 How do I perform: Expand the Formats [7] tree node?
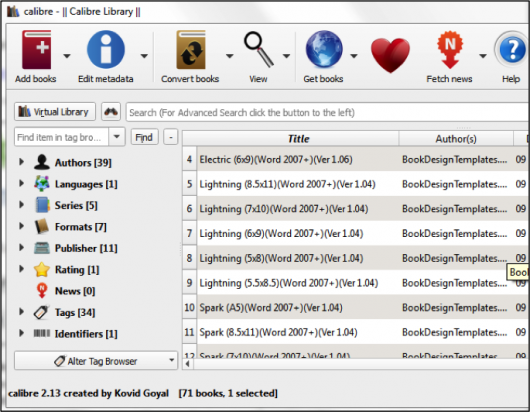coord(21,226)
